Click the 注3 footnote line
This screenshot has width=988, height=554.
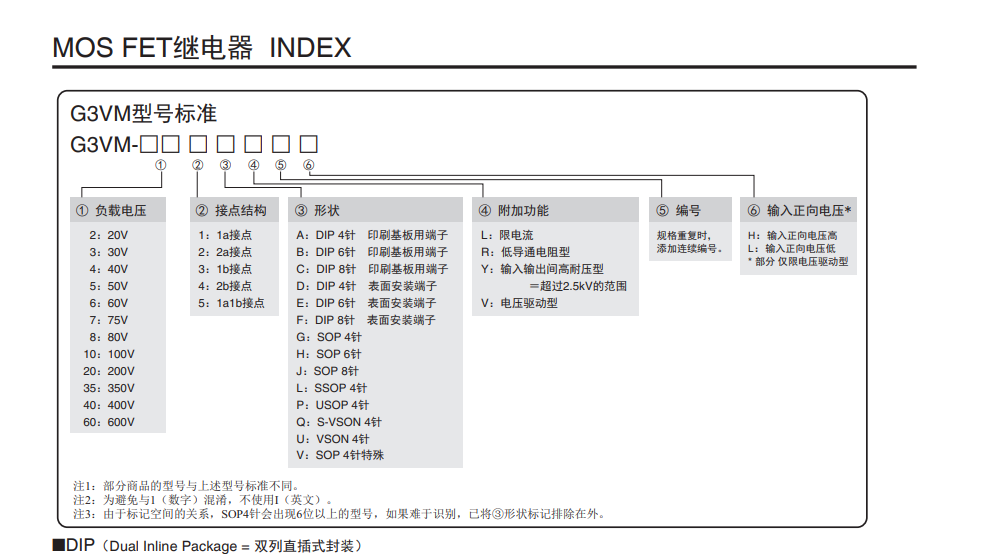click(339, 514)
